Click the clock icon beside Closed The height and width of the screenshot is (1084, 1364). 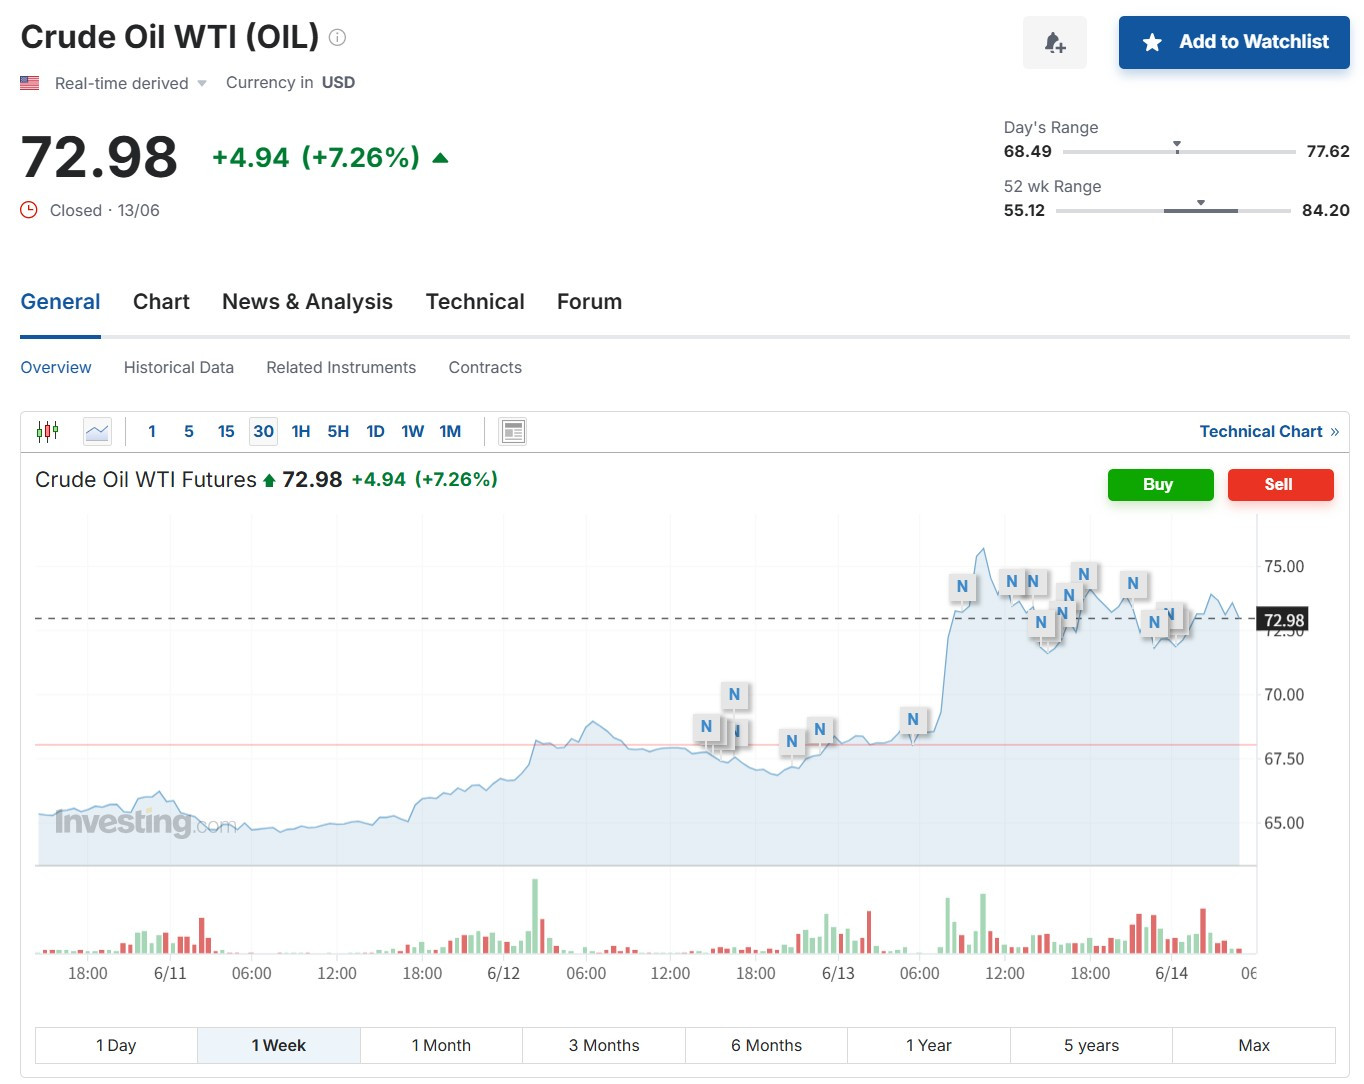(x=29, y=210)
